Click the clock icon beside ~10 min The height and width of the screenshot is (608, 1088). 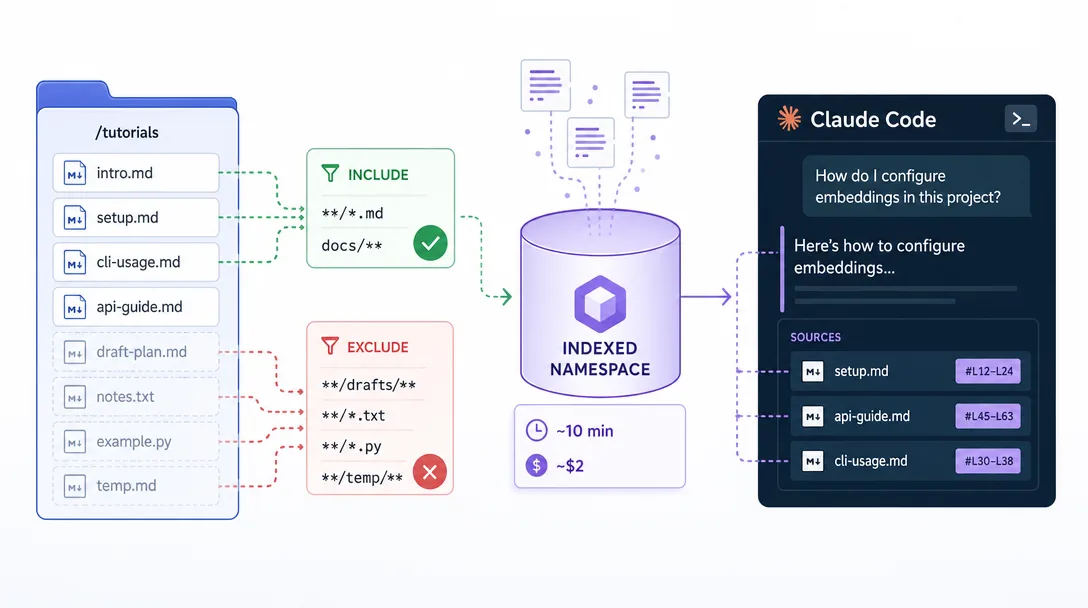[x=536, y=430]
